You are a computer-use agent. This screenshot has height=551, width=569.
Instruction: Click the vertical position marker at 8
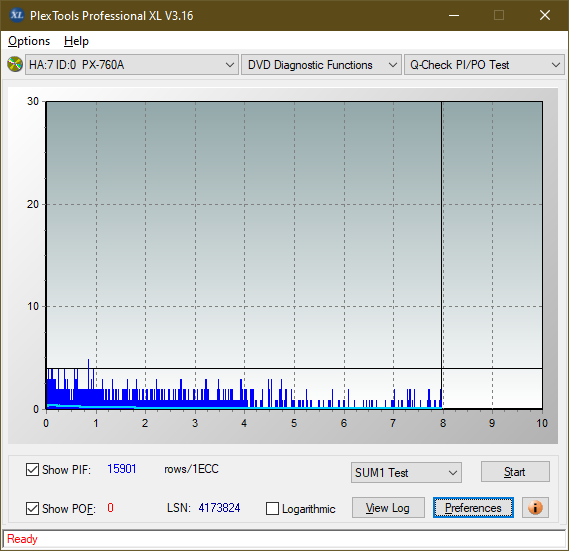(442, 255)
